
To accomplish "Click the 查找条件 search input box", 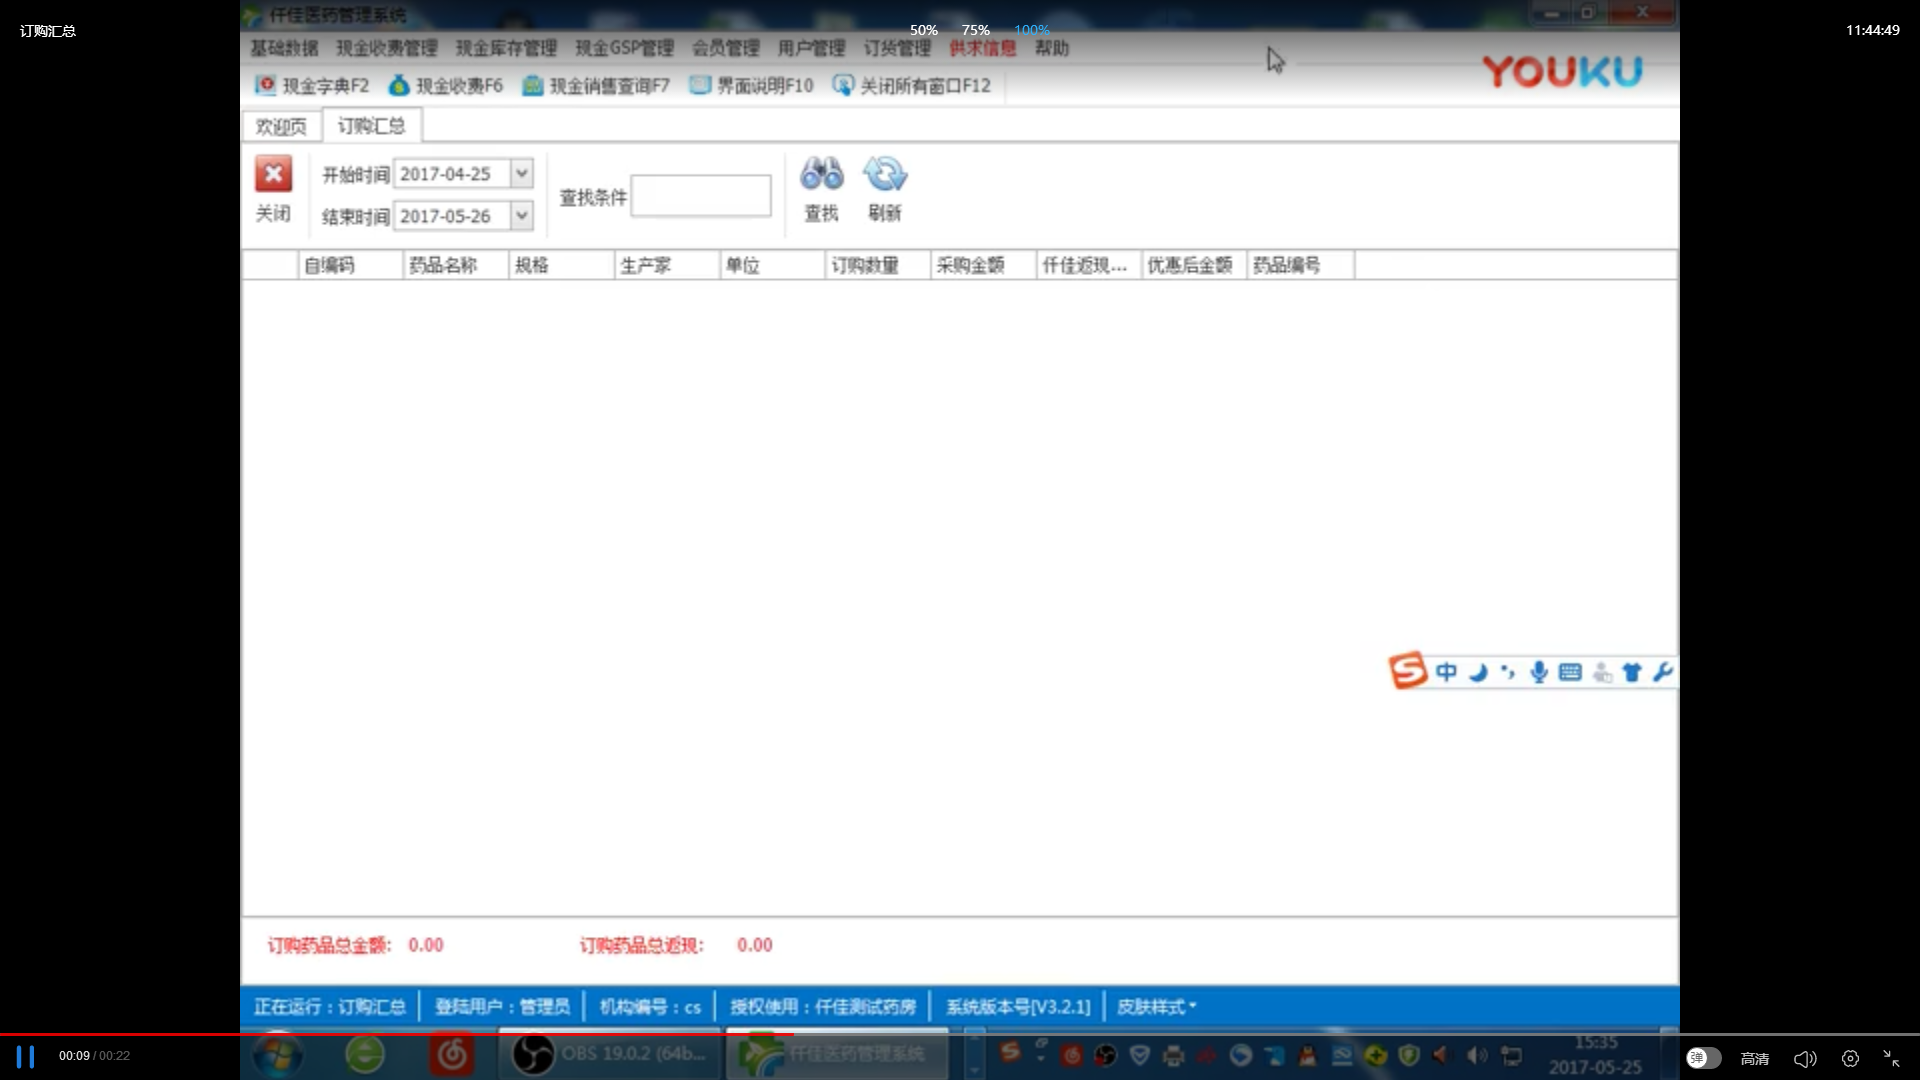I will [701, 196].
